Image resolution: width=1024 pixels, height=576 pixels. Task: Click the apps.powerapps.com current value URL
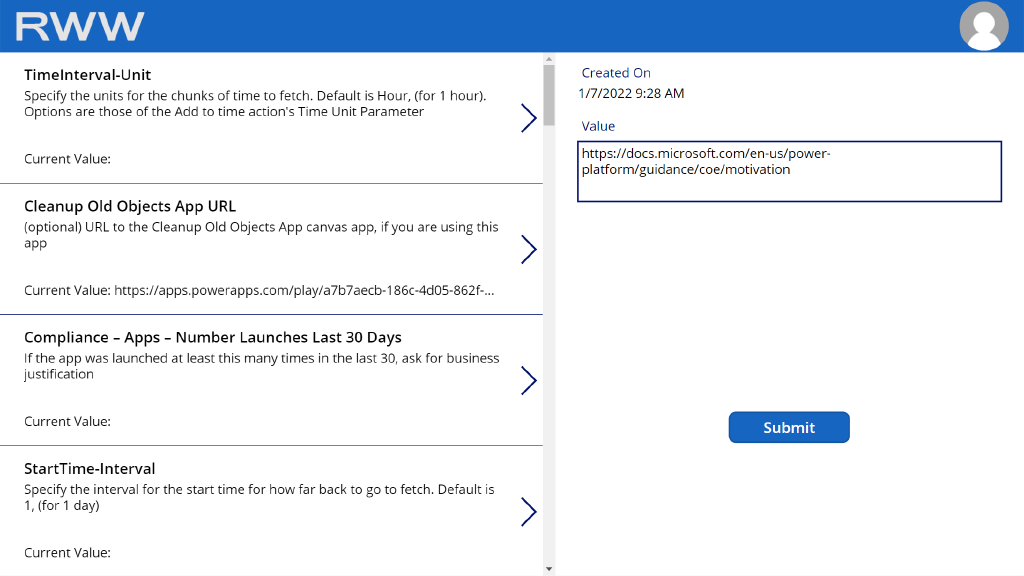click(x=304, y=290)
